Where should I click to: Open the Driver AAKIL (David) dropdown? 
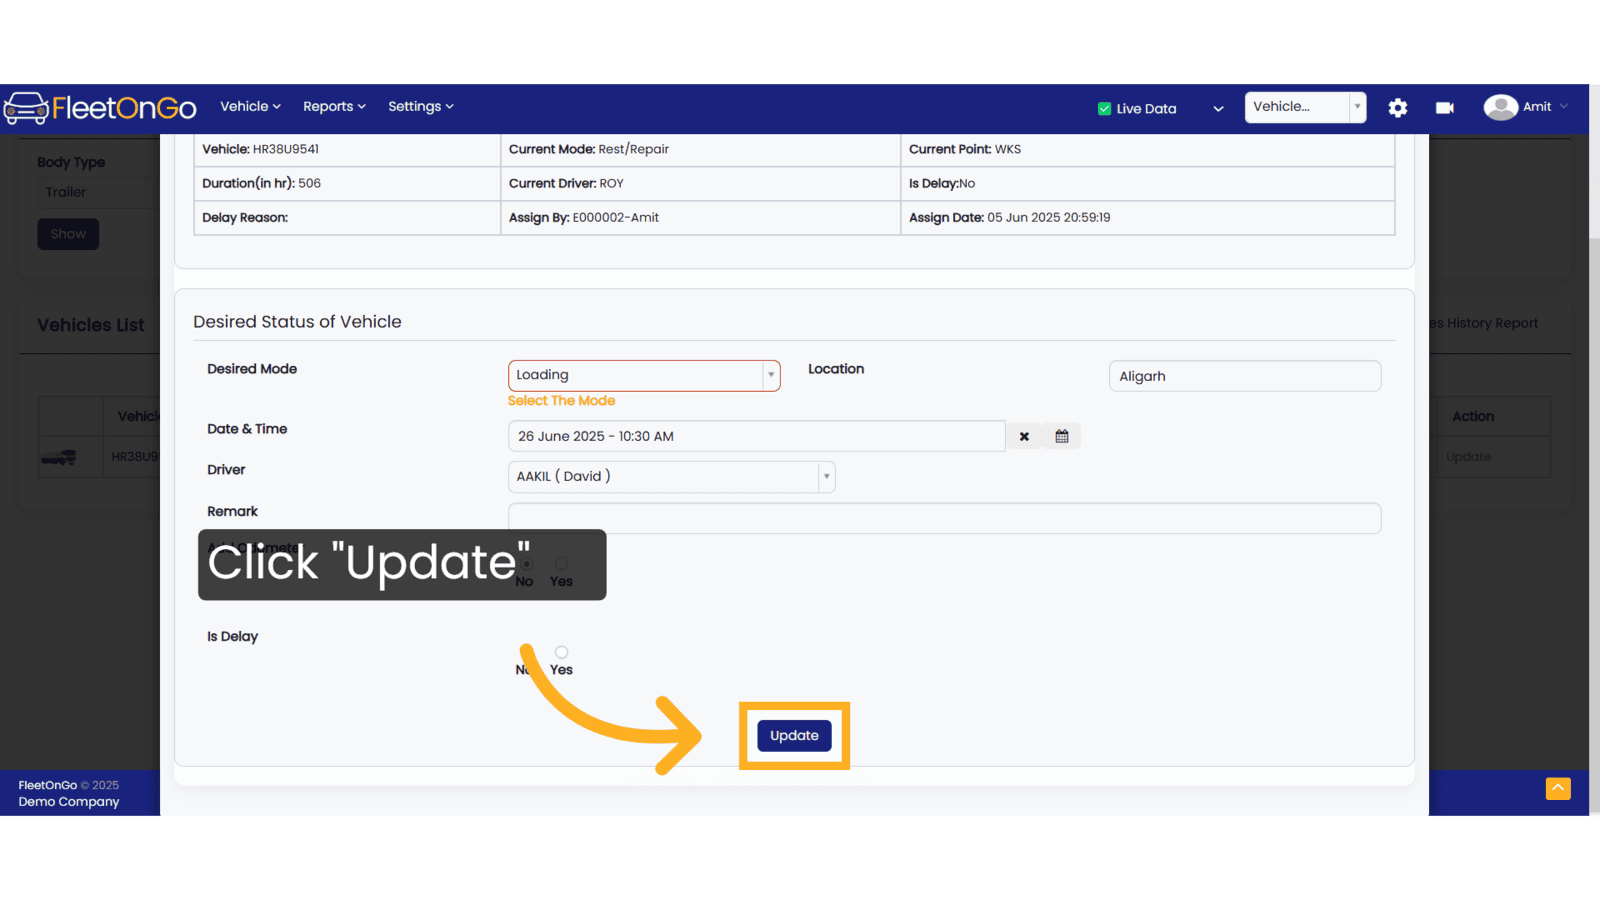[671, 477]
